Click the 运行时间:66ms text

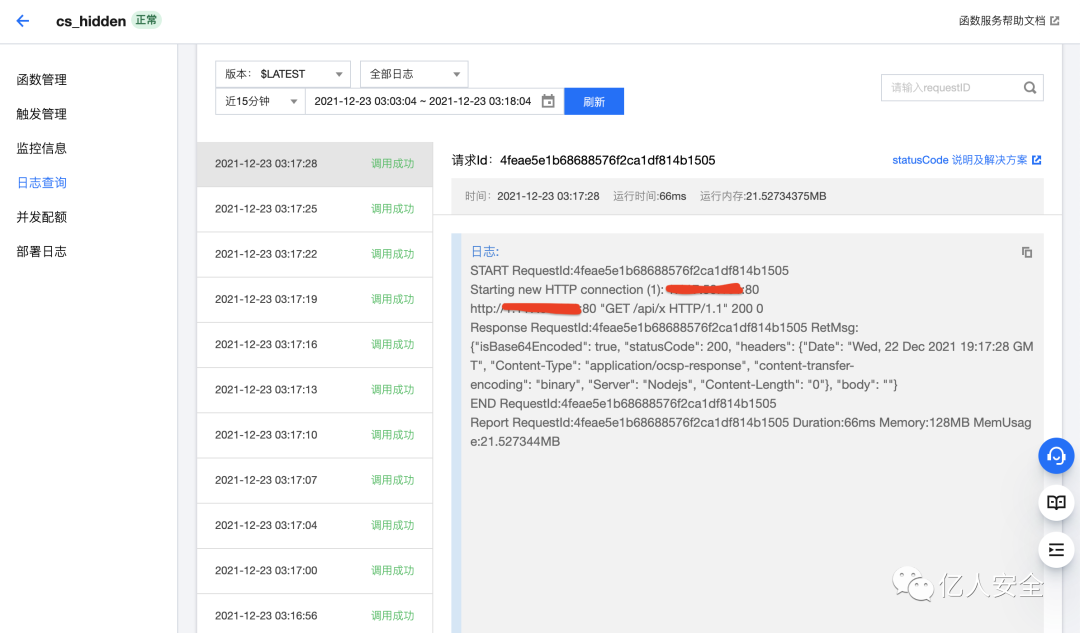pos(650,196)
